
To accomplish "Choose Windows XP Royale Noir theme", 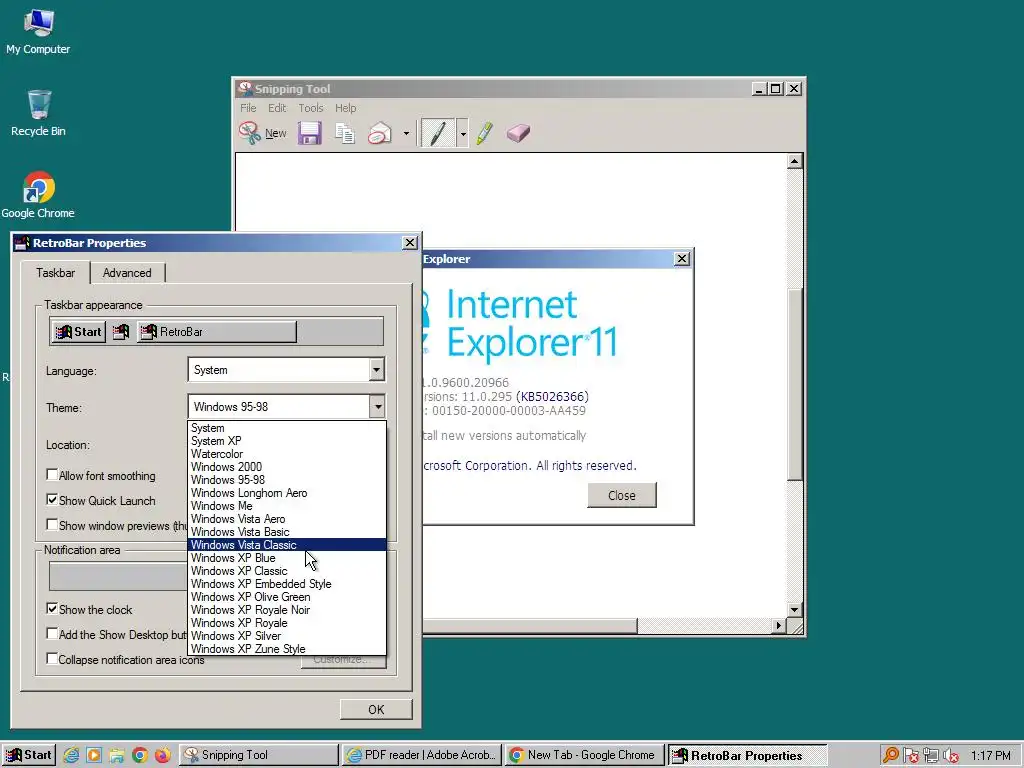I will pyautogui.click(x=287, y=610).
